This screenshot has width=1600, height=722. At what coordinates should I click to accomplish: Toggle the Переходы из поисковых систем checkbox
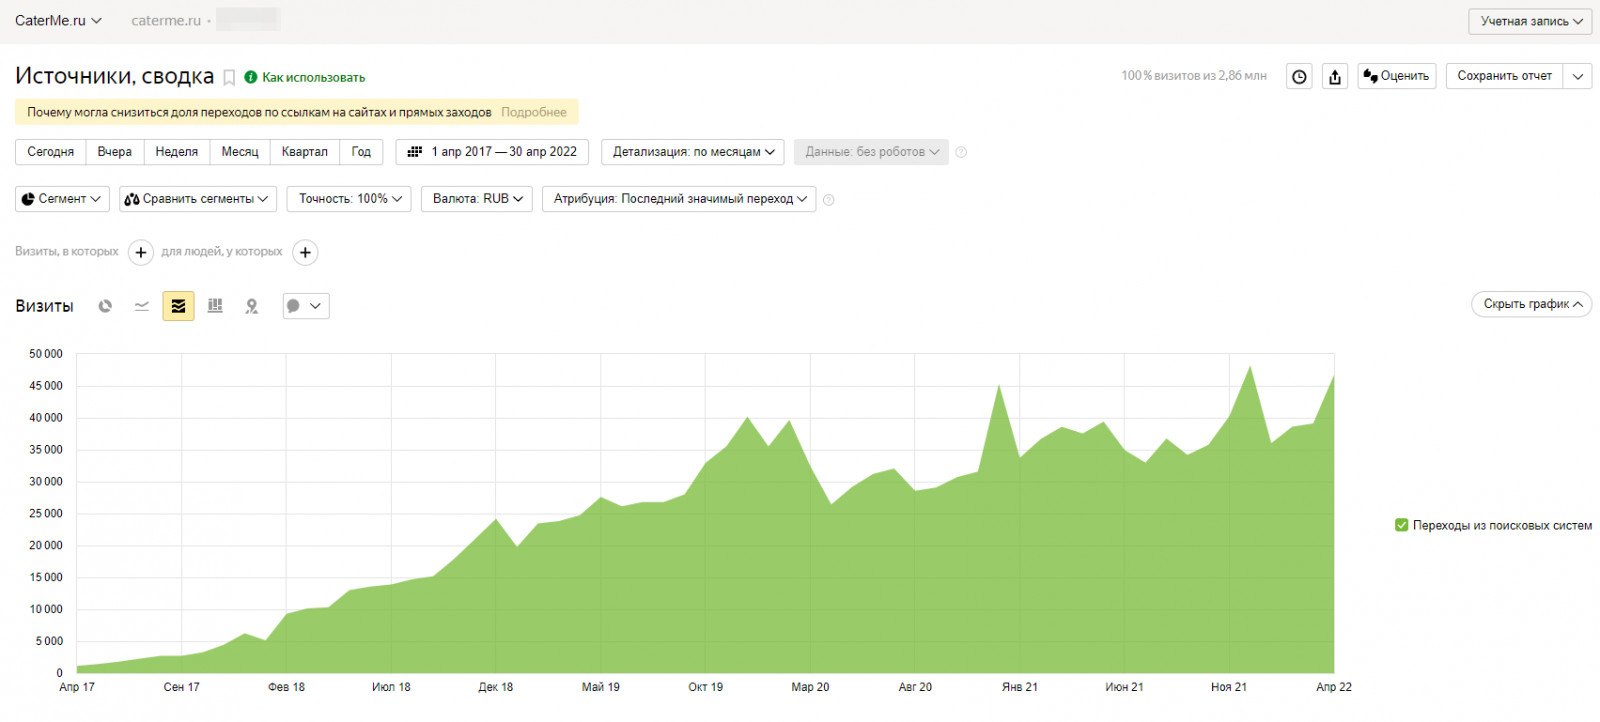1401,525
